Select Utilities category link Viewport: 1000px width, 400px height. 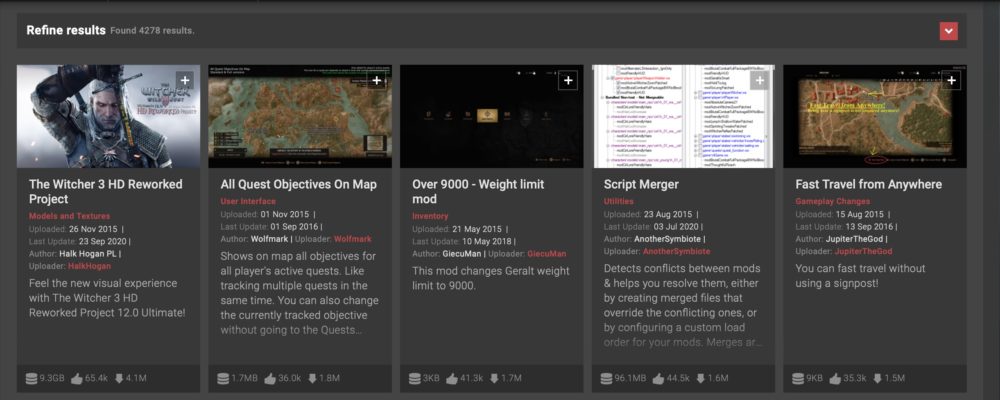(619, 202)
